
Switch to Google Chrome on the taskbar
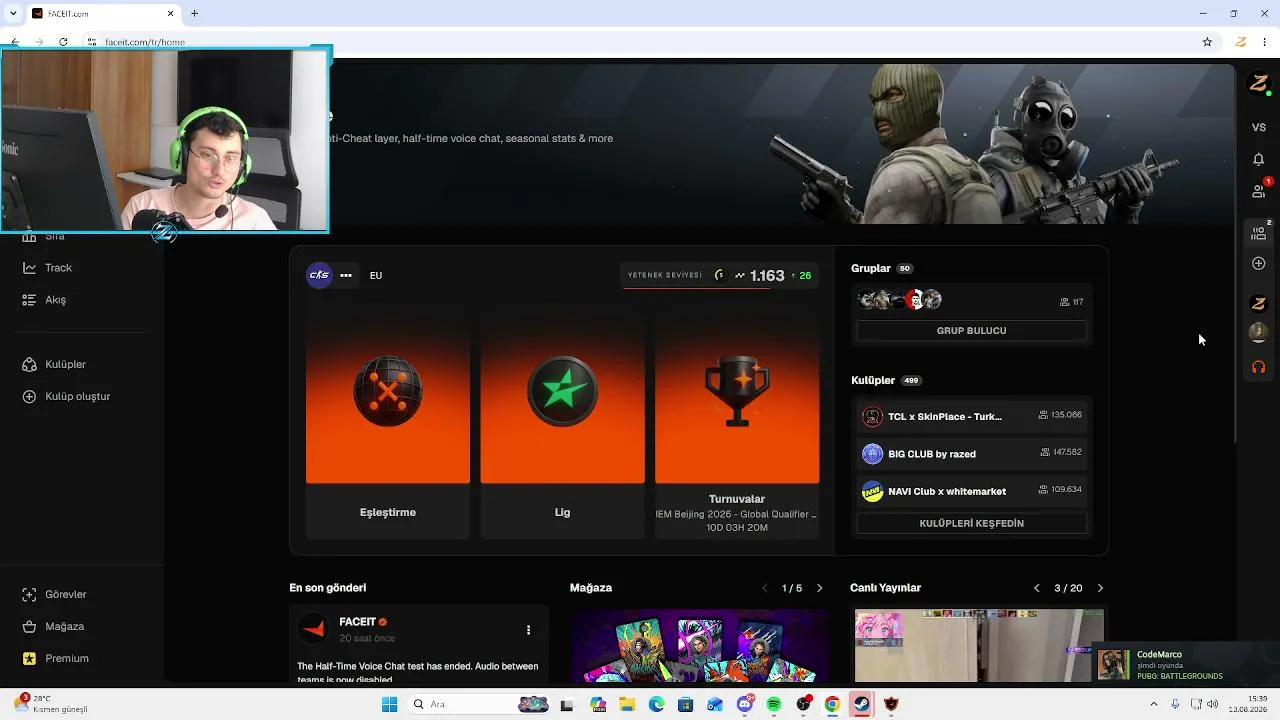click(832, 704)
